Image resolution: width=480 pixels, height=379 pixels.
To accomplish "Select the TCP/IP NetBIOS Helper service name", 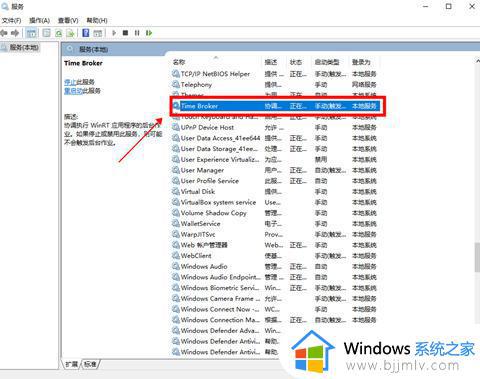I will [x=215, y=74].
